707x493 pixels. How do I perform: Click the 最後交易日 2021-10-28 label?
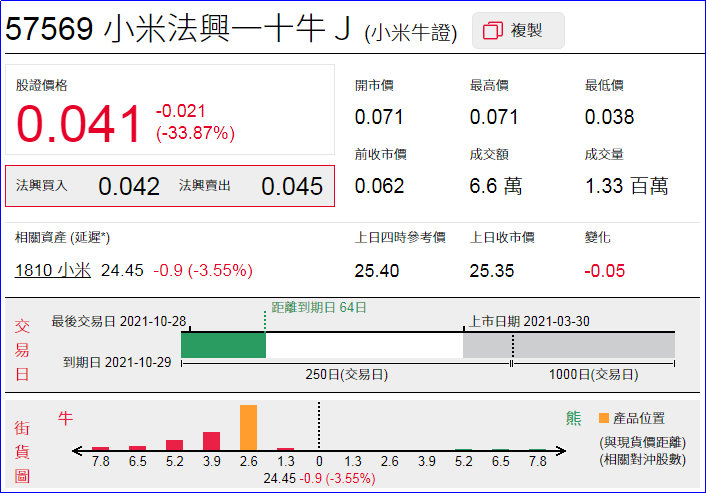pos(119,322)
